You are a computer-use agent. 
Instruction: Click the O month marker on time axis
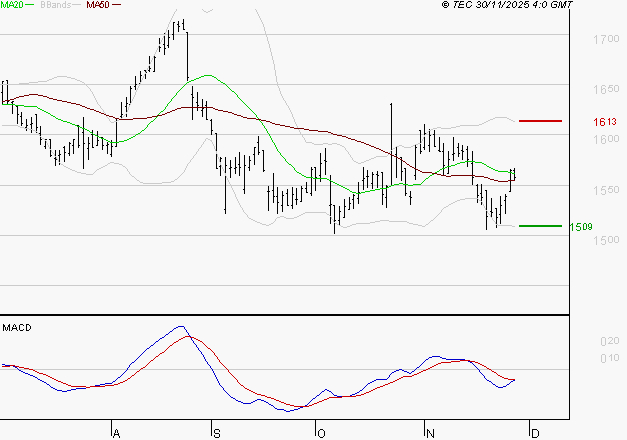tap(321, 434)
